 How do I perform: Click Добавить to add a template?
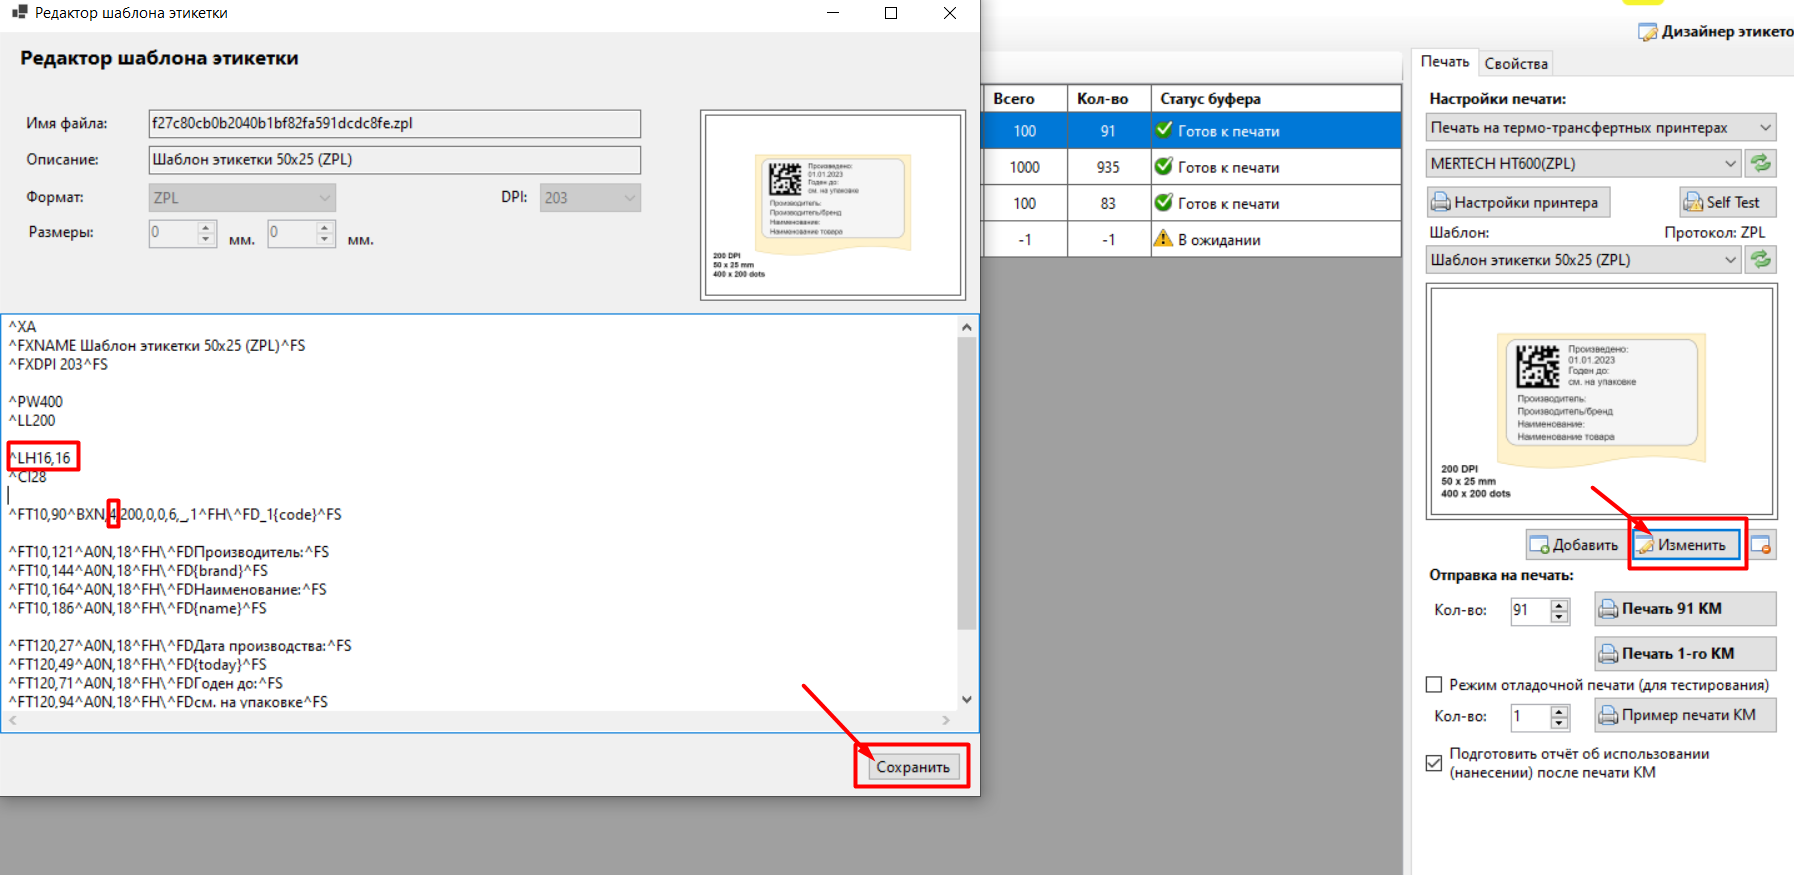[1575, 545]
